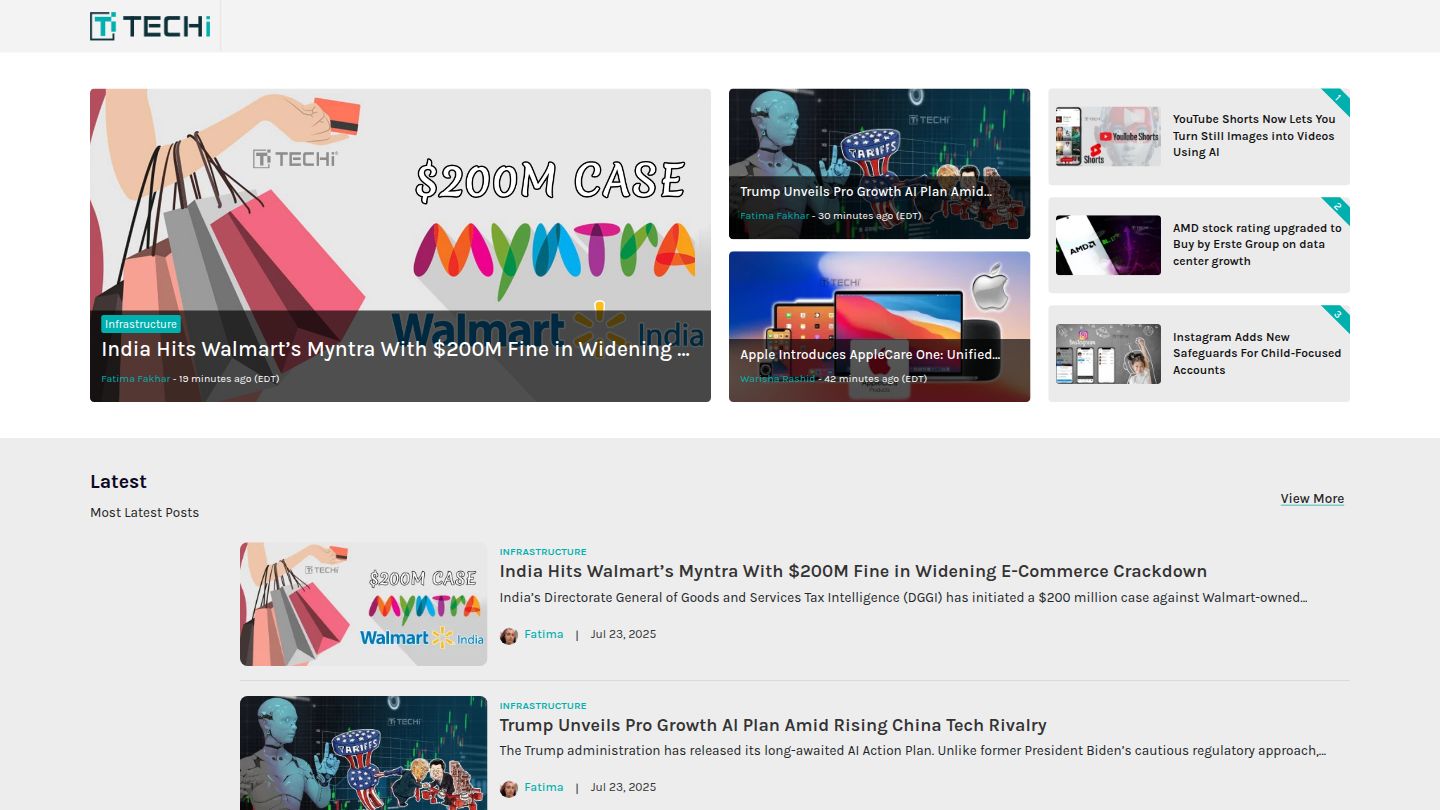1440x810 pixels.
Task: Open the YouTube Shorts article thumbnail
Action: pos(1108,136)
